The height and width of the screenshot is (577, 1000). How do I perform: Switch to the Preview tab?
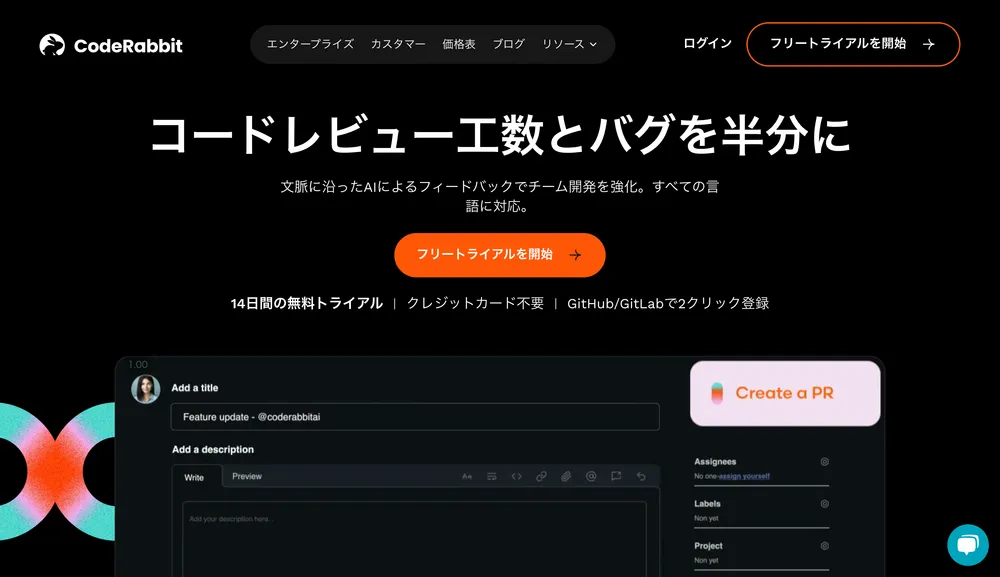click(x=247, y=477)
